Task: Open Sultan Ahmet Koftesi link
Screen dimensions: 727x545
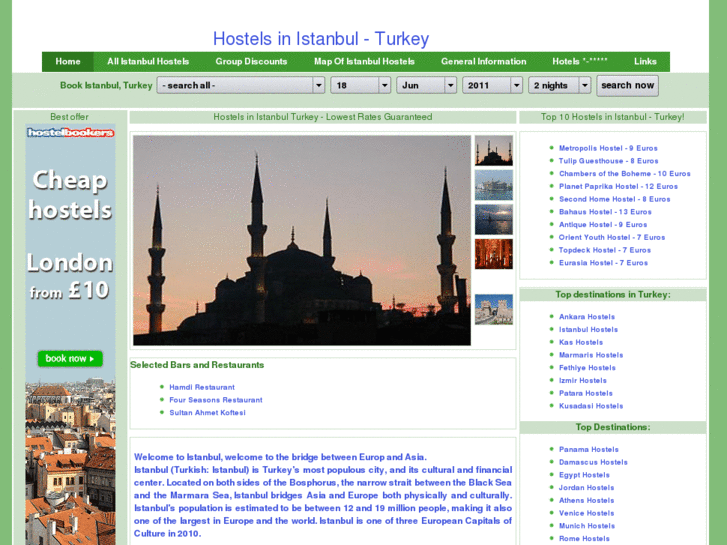Action: [207, 413]
